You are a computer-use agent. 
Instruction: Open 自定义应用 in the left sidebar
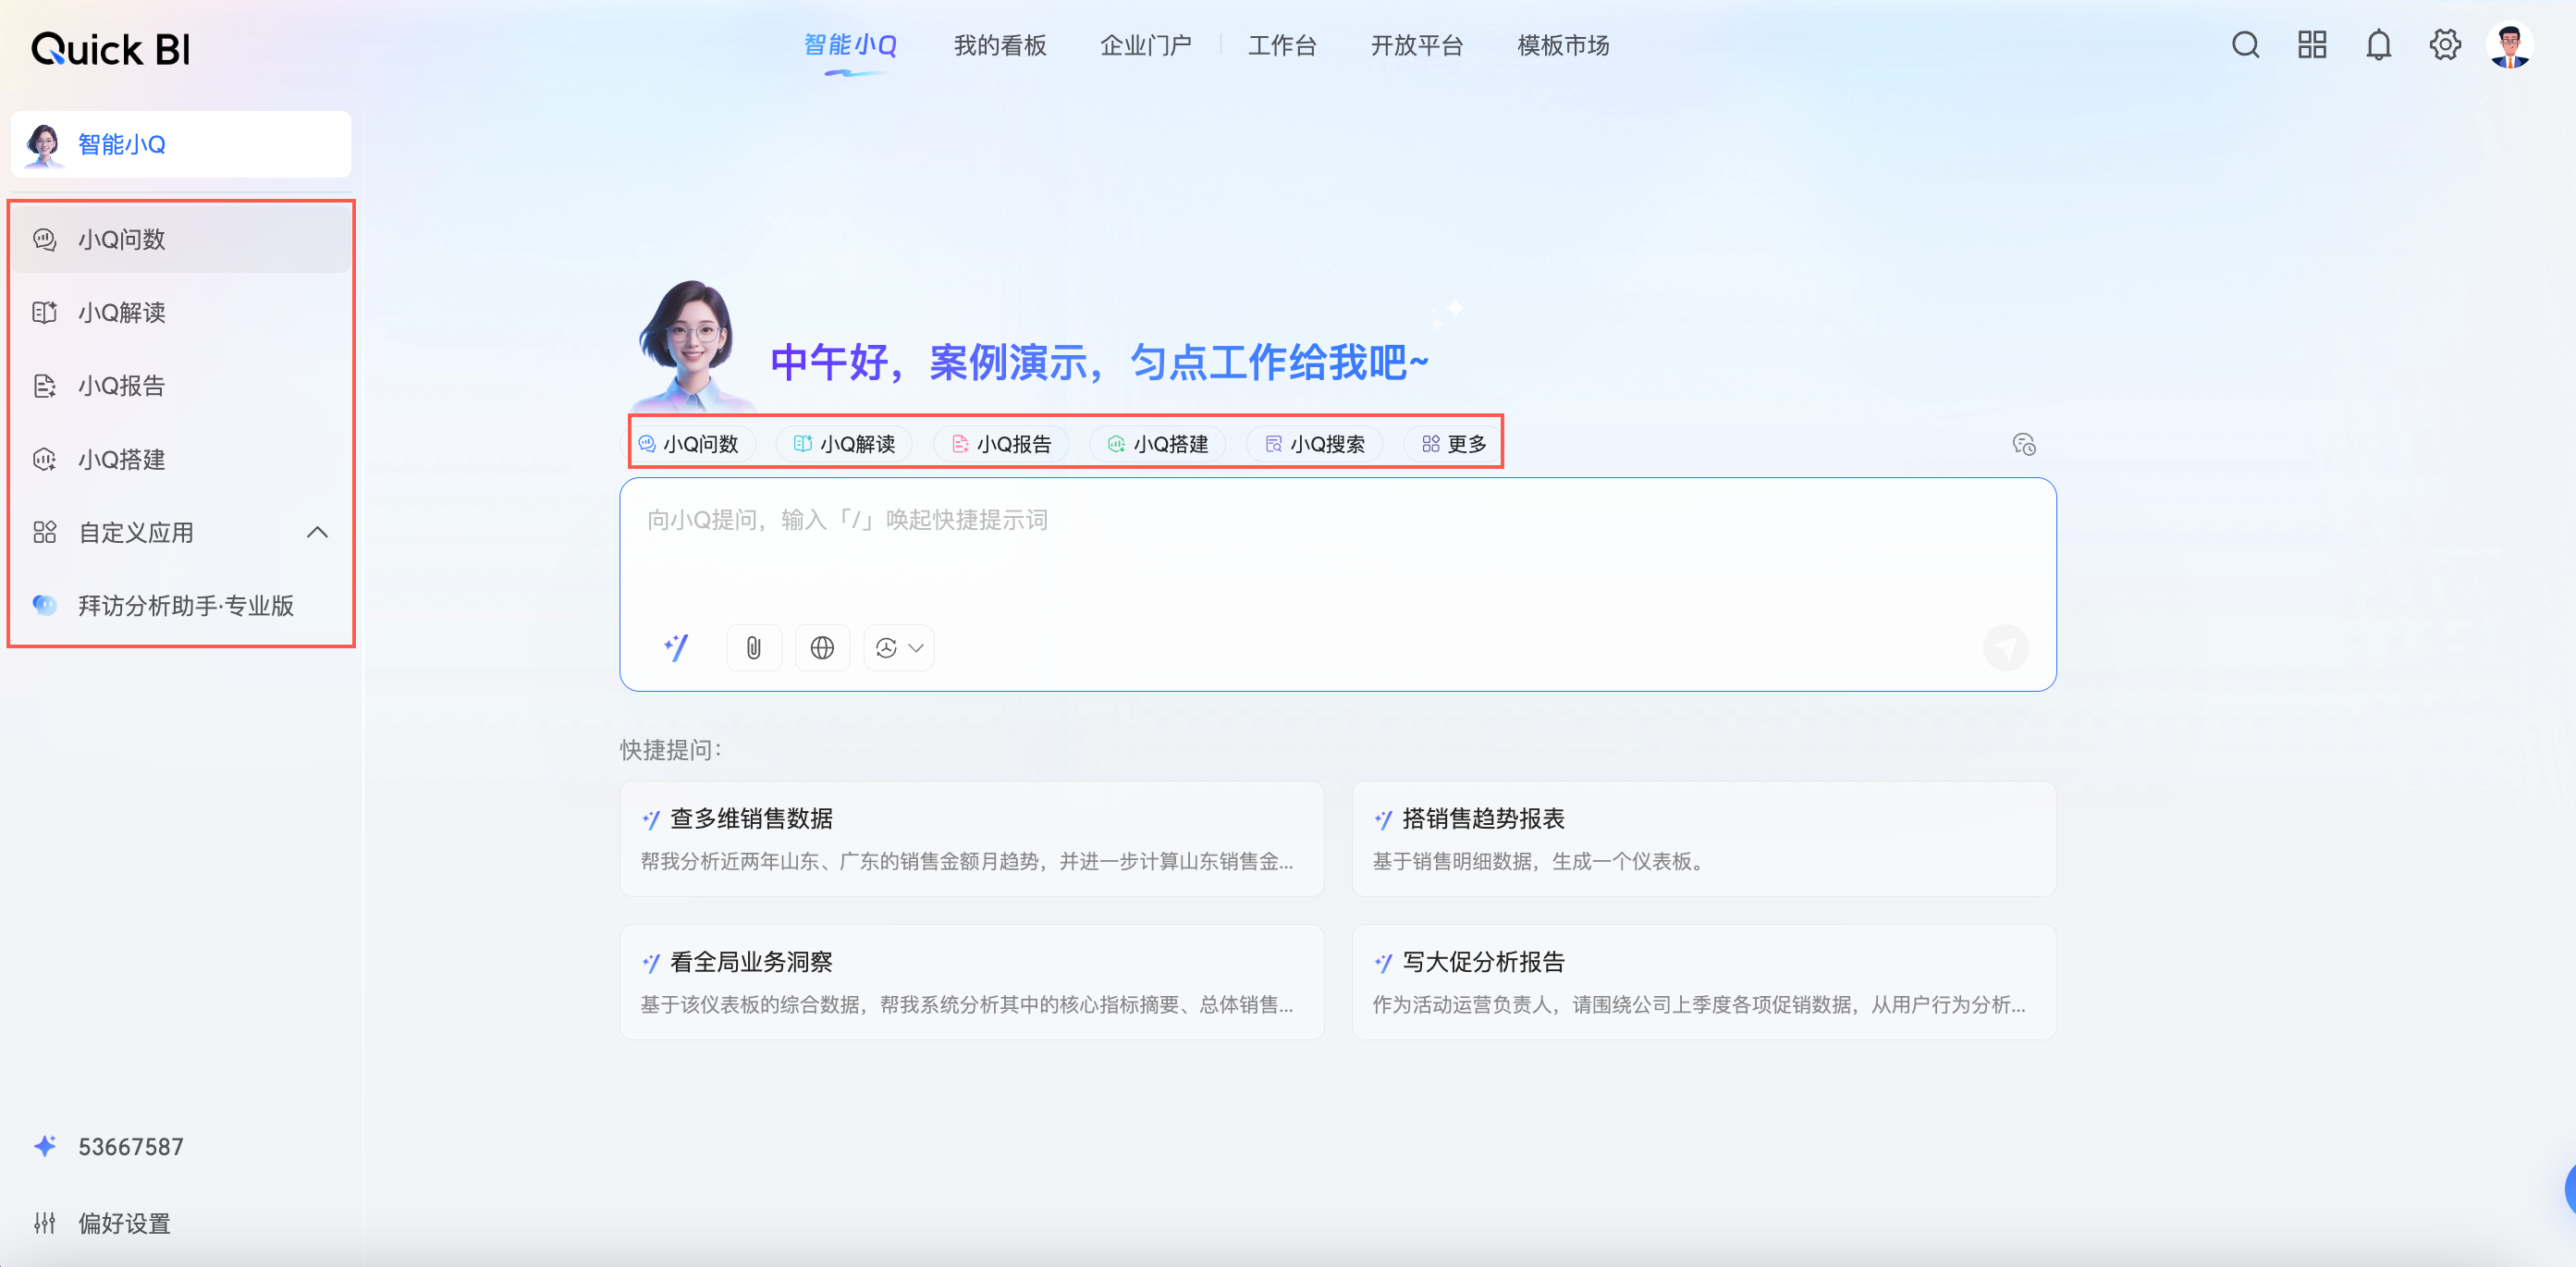[x=181, y=532]
